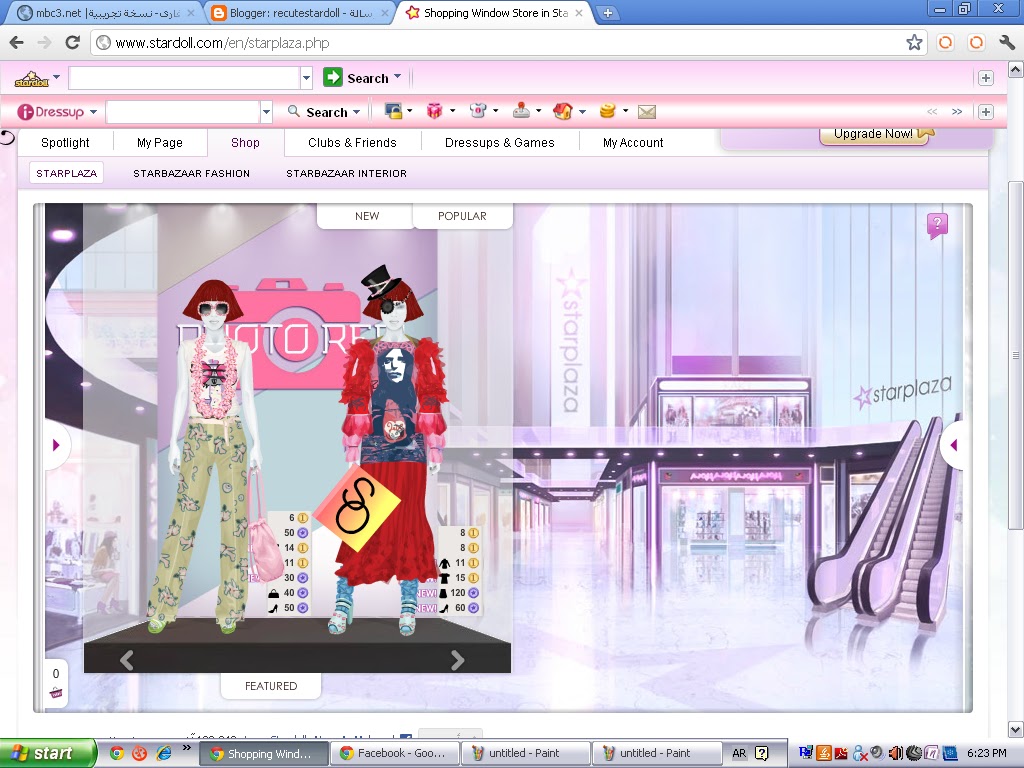The height and width of the screenshot is (768, 1024).
Task: Open Clubs & Friends menu tab
Action: (353, 142)
